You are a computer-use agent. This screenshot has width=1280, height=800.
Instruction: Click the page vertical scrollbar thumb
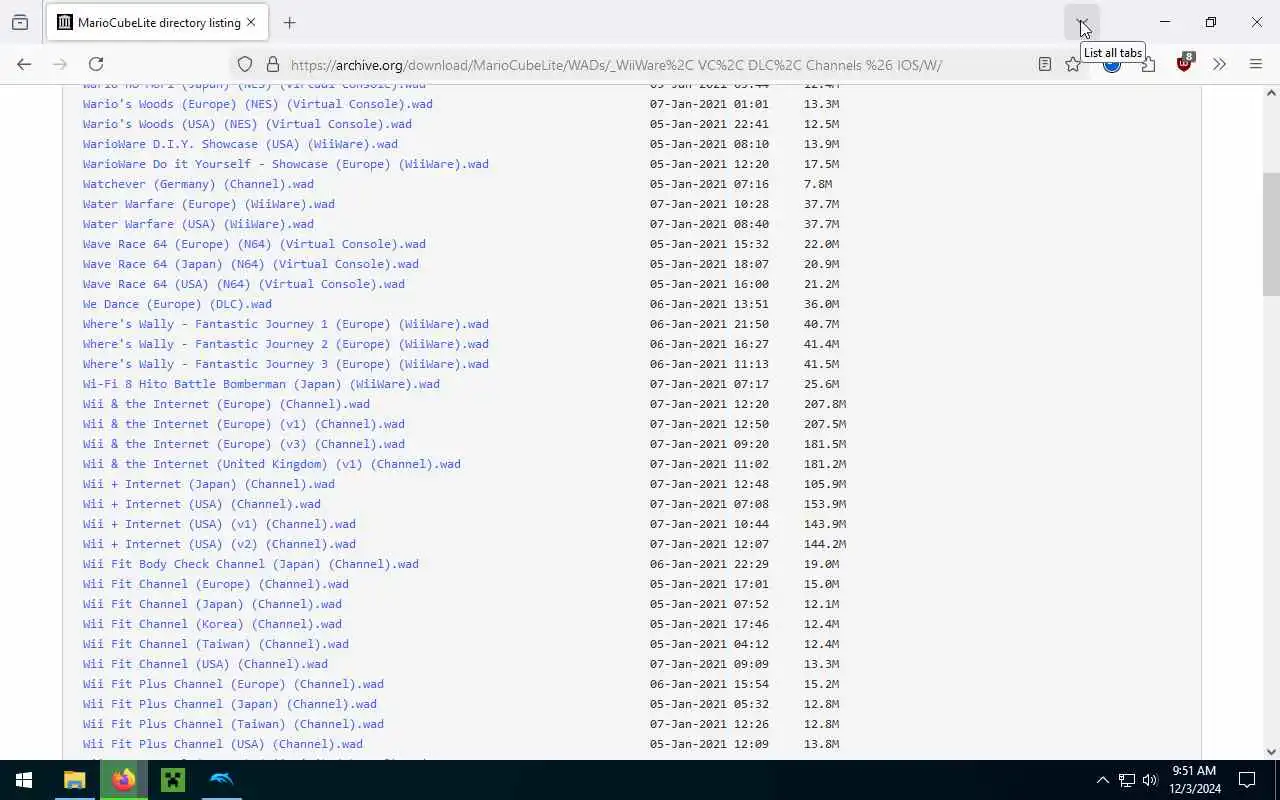[x=1271, y=234]
